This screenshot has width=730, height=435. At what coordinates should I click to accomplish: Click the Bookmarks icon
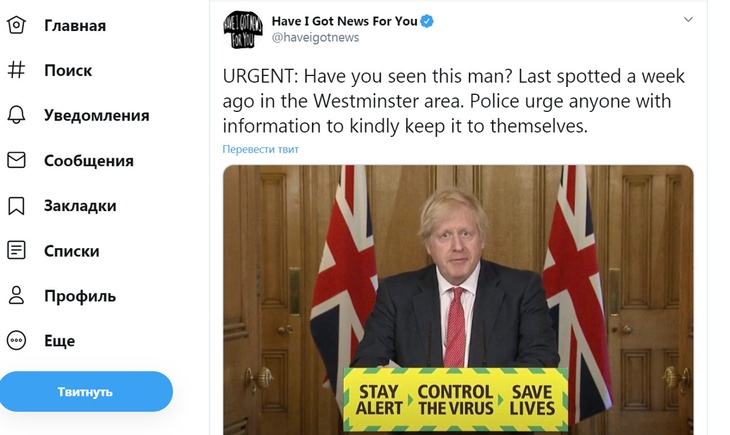(16, 206)
